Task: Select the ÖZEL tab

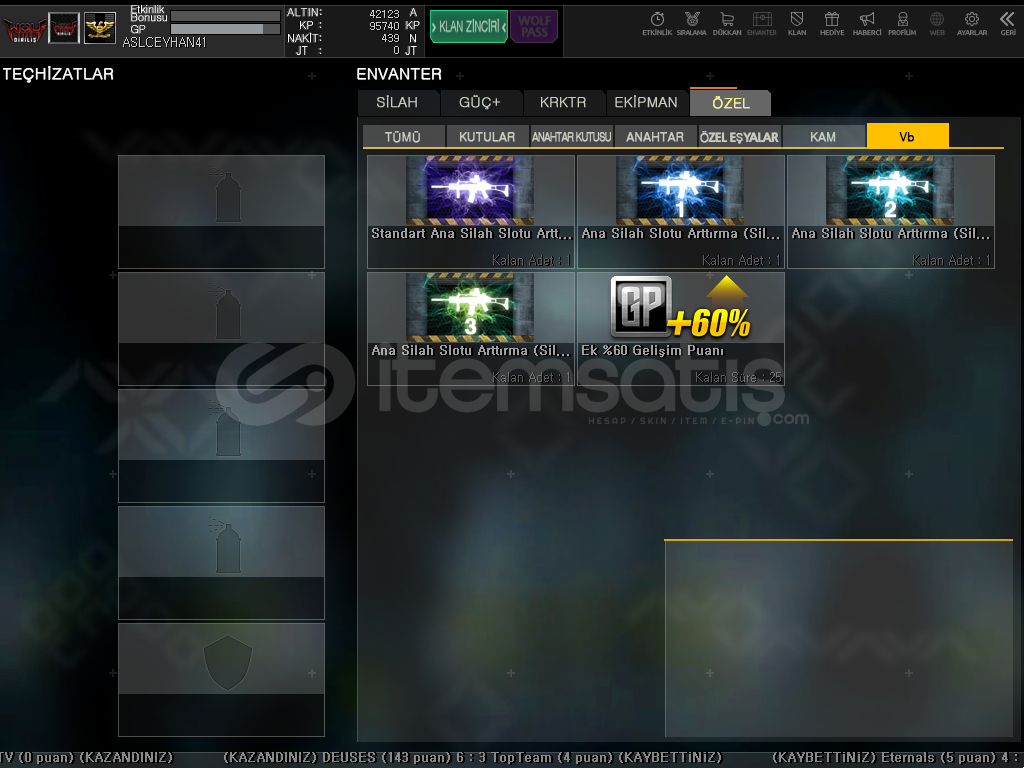Action: [x=731, y=103]
